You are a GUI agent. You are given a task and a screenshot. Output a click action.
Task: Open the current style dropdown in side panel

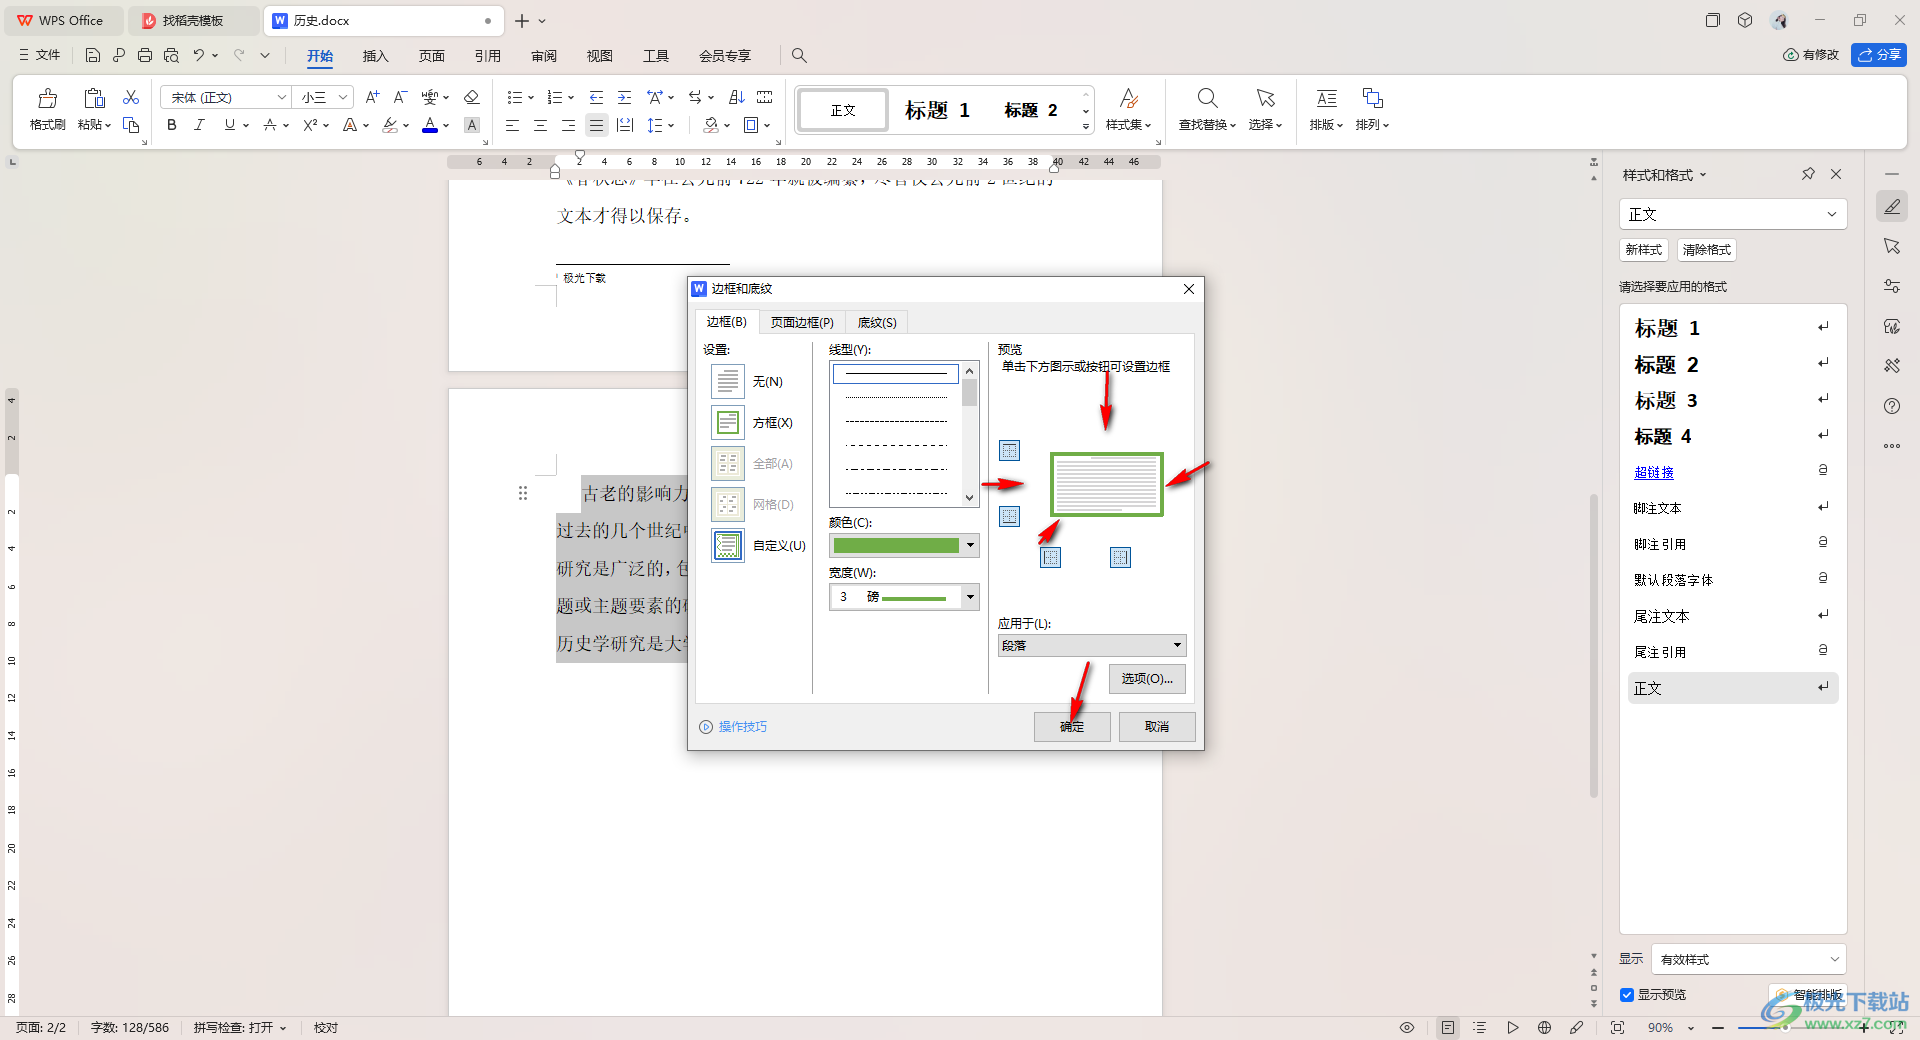click(x=1732, y=214)
